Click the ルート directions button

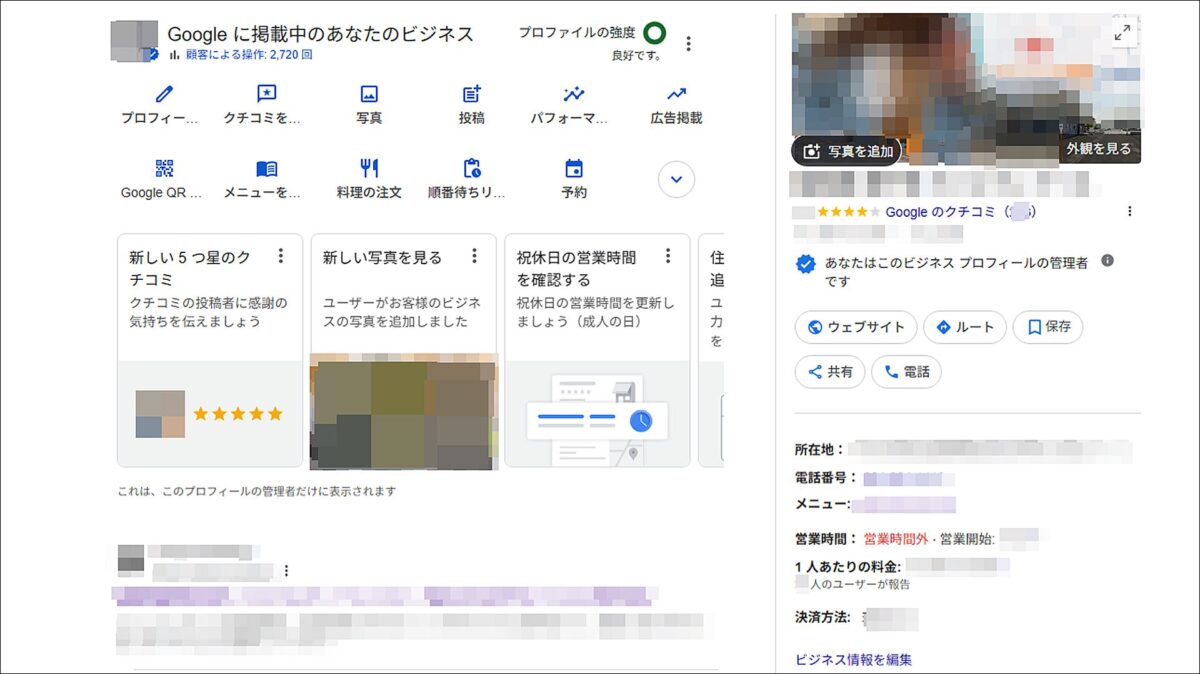[x=964, y=327]
